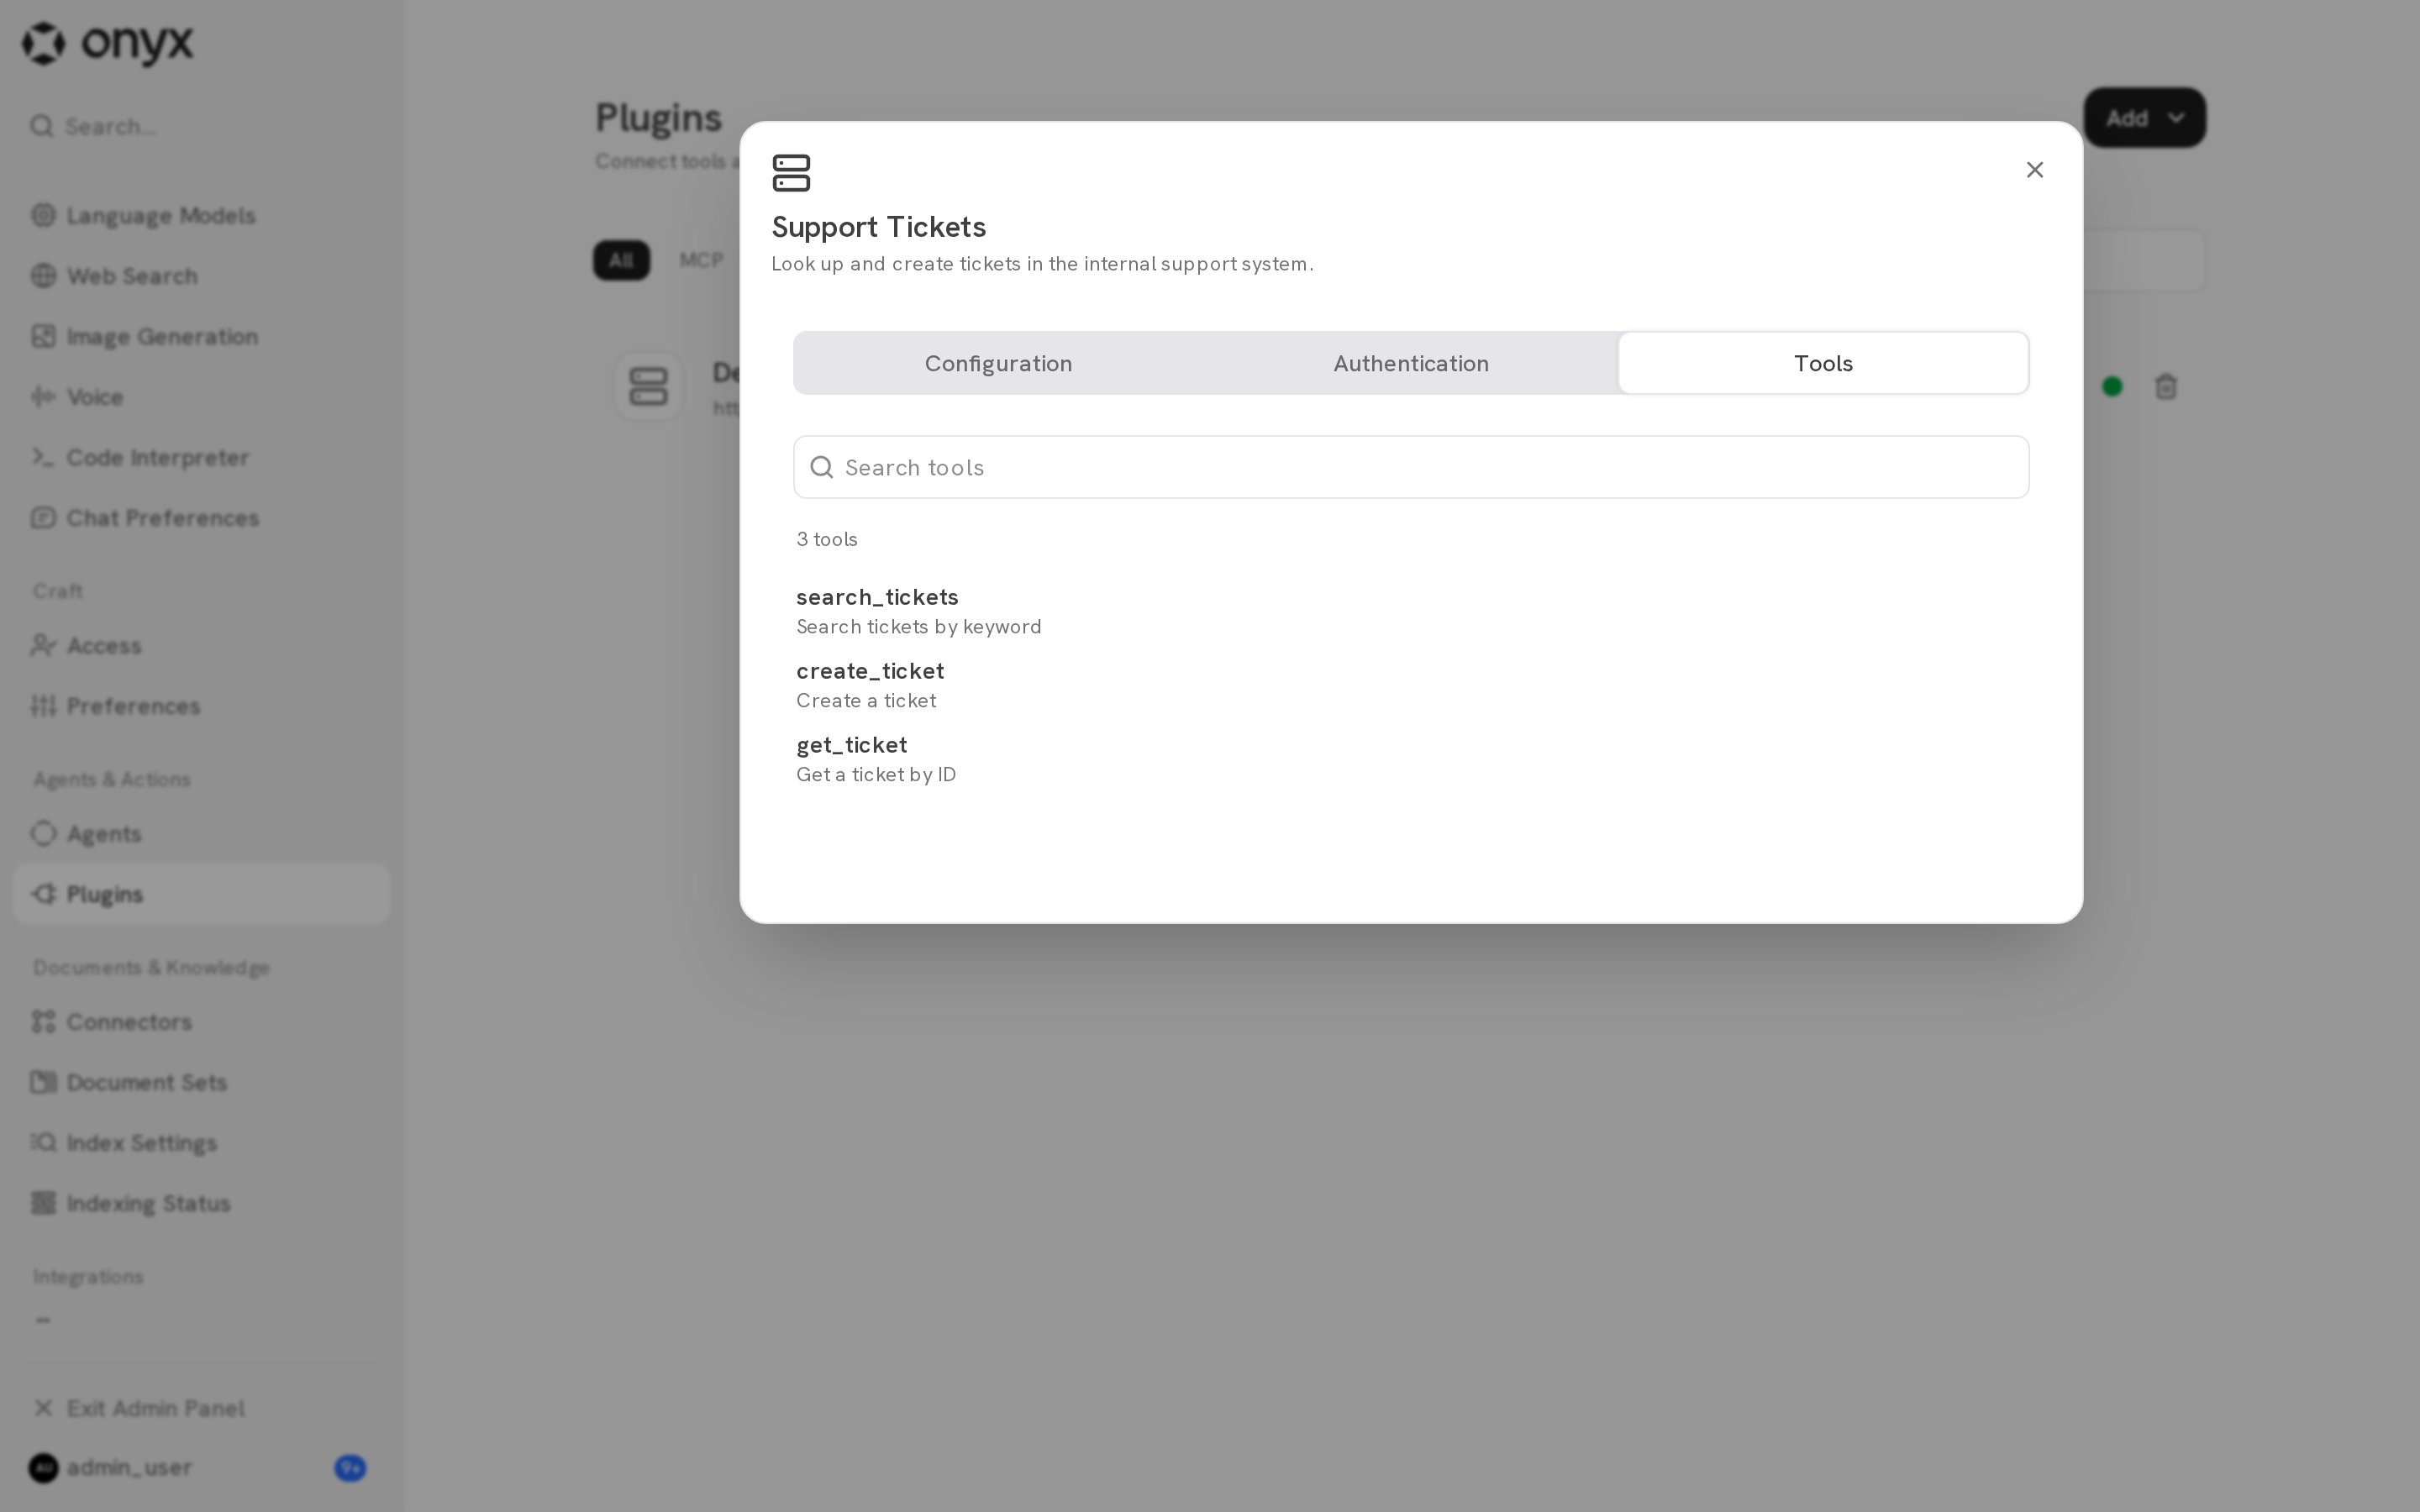2420x1512 pixels.
Task: Open the Authentication tab
Action: (x=1410, y=363)
